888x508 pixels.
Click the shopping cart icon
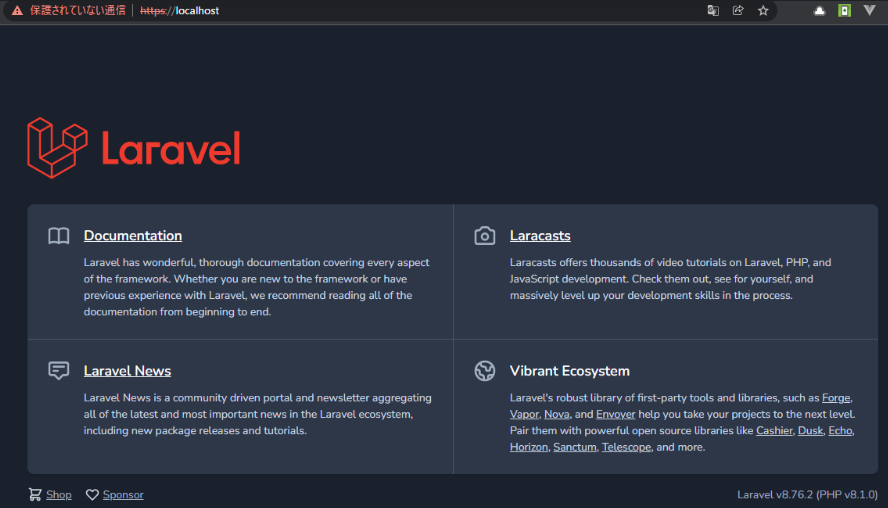pos(35,494)
